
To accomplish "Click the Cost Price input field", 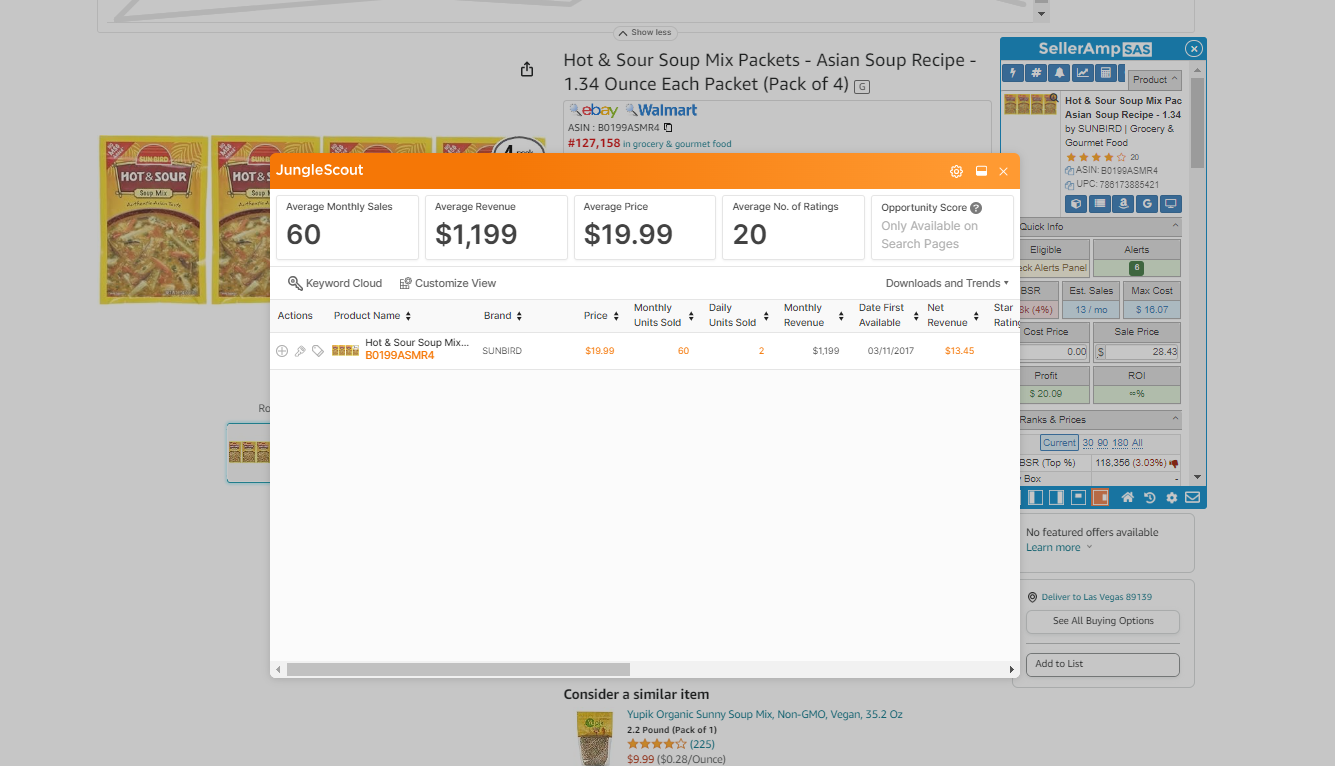I will (x=1052, y=352).
